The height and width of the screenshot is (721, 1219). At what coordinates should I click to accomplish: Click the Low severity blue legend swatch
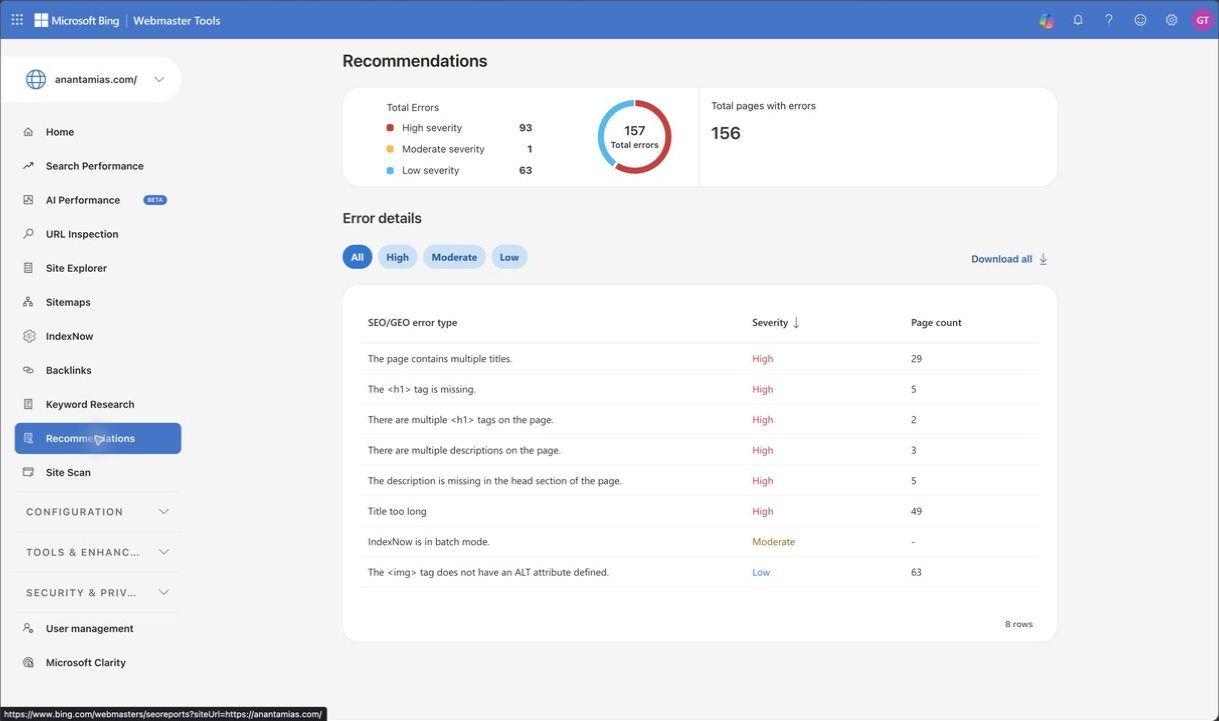[390, 170]
